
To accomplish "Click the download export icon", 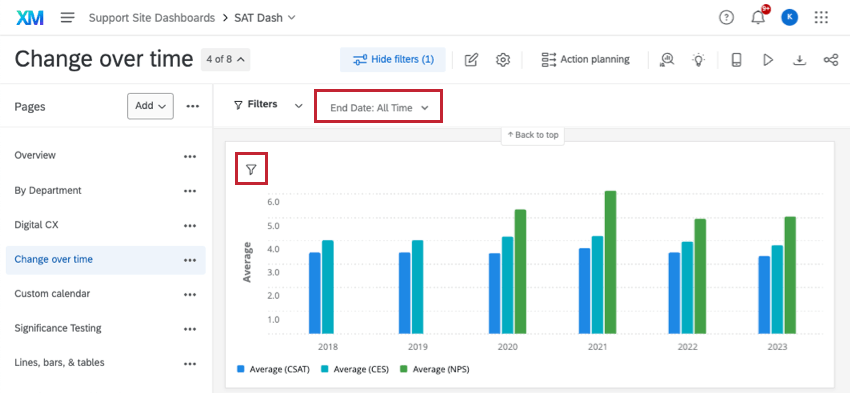I will tap(799, 60).
